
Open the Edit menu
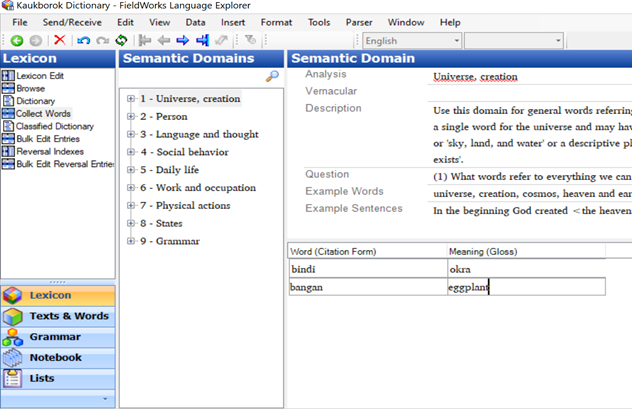pyautogui.click(x=125, y=23)
